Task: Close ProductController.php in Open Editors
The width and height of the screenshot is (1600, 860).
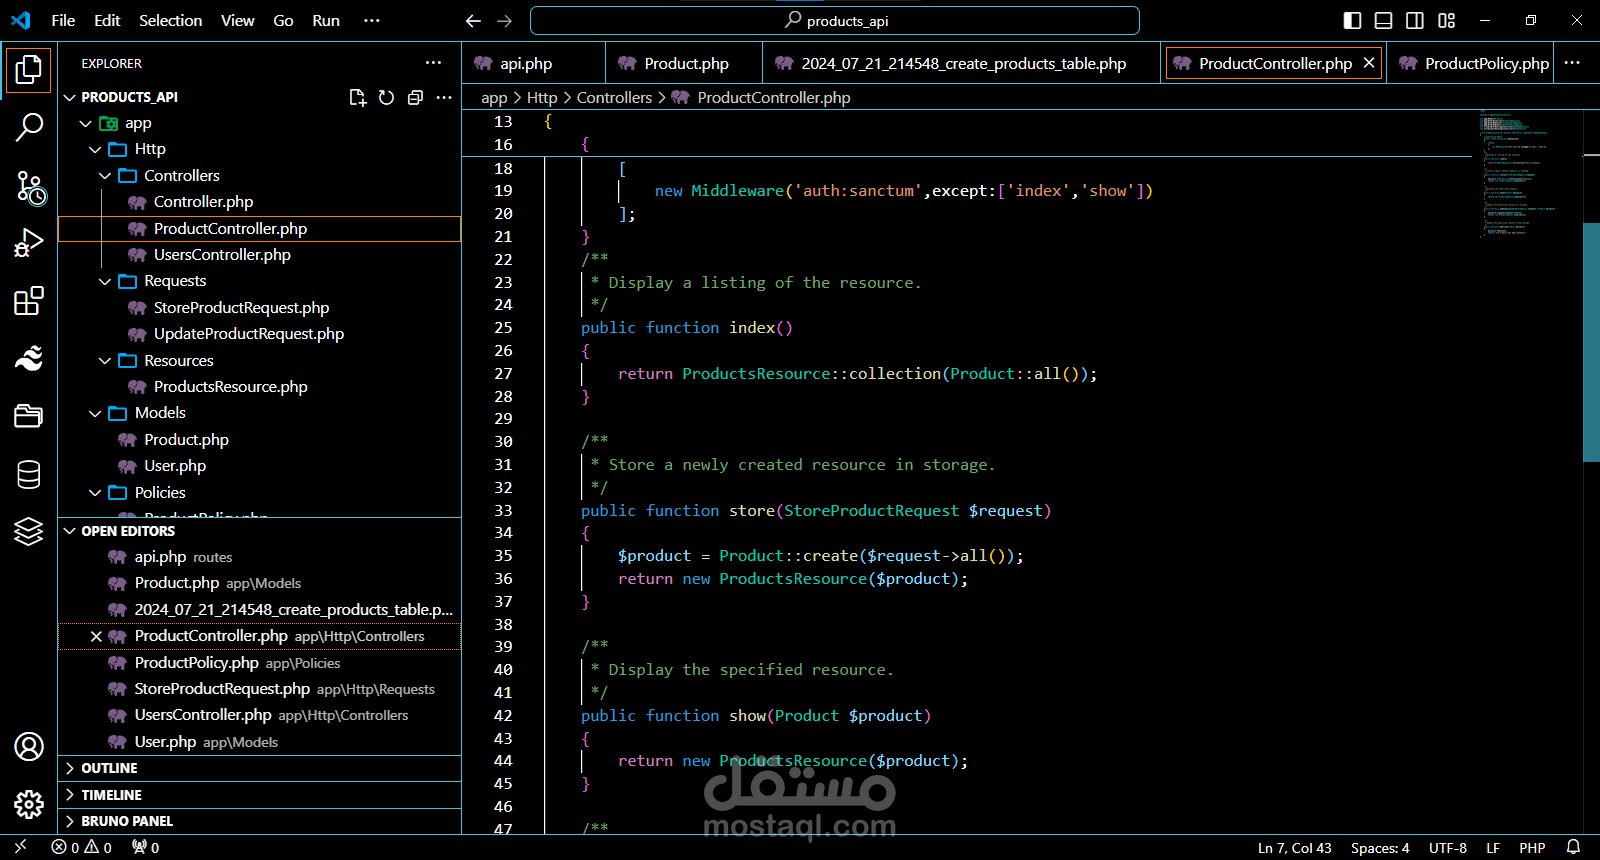Action: [x=96, y=636]
